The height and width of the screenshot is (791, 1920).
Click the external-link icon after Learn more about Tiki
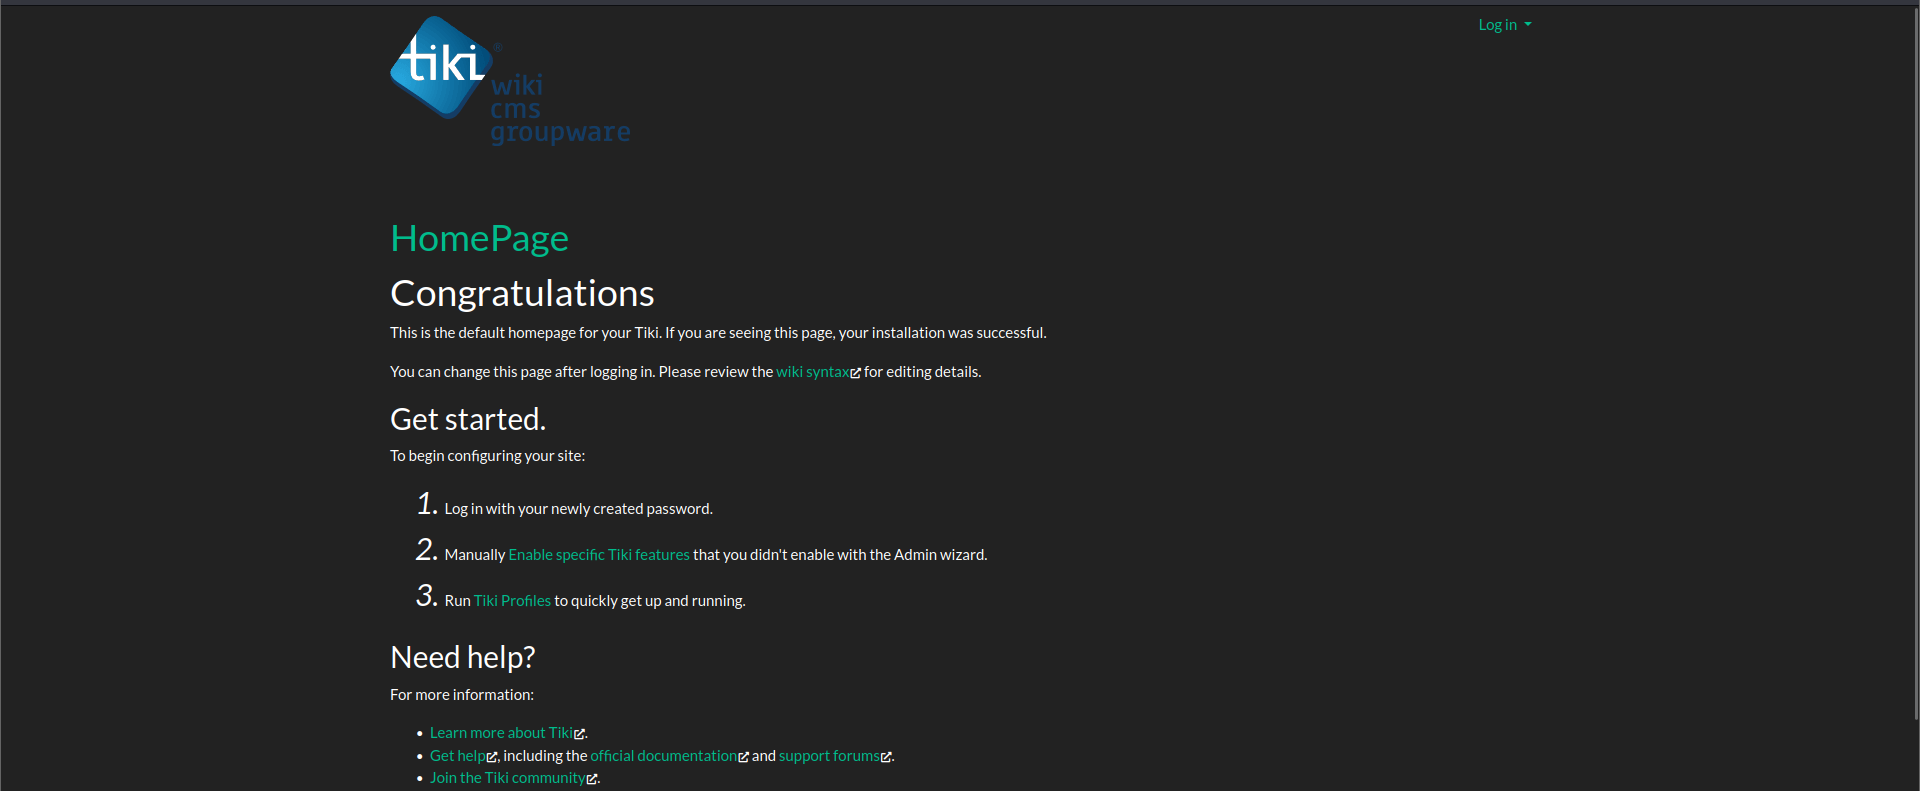click(579, 734)
